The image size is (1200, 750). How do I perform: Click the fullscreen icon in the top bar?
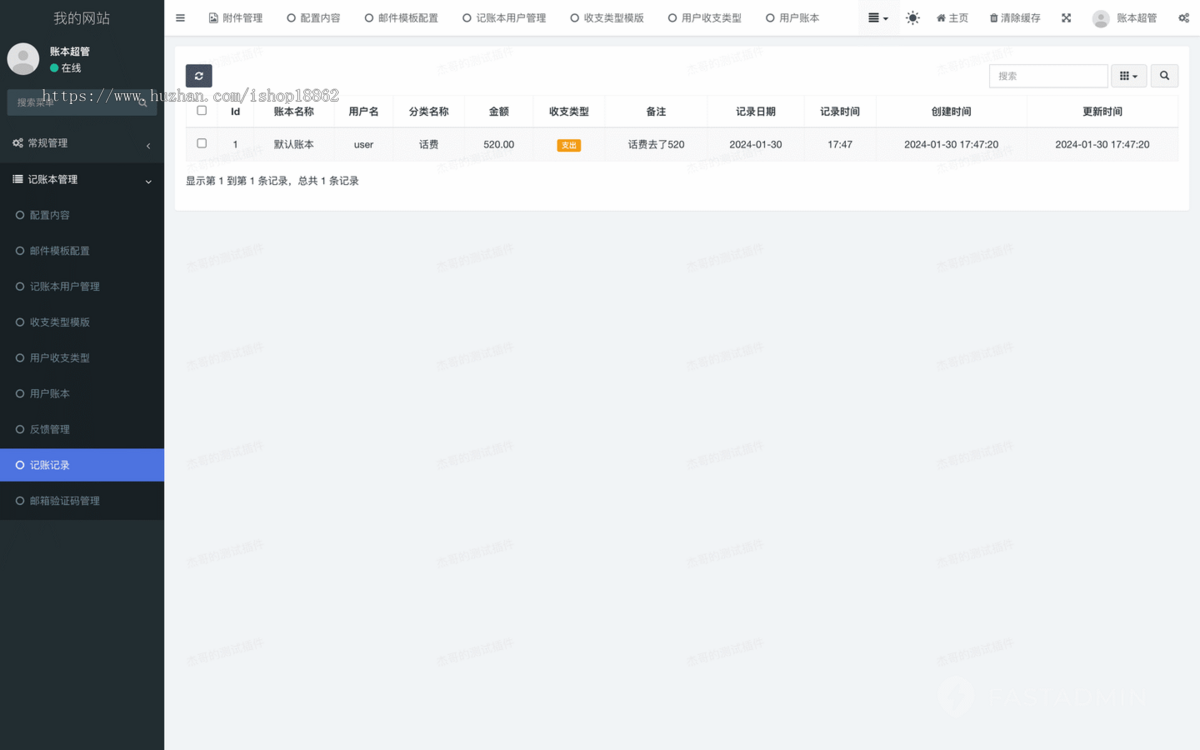[1066, 17]
